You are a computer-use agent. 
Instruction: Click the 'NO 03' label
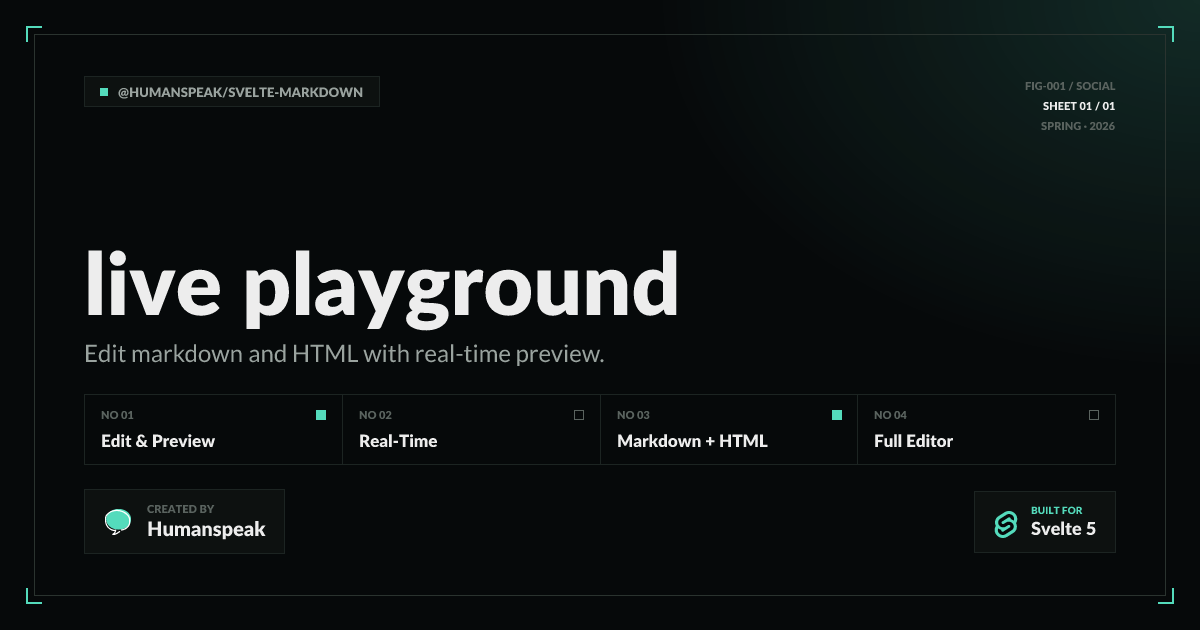[633, 415]
